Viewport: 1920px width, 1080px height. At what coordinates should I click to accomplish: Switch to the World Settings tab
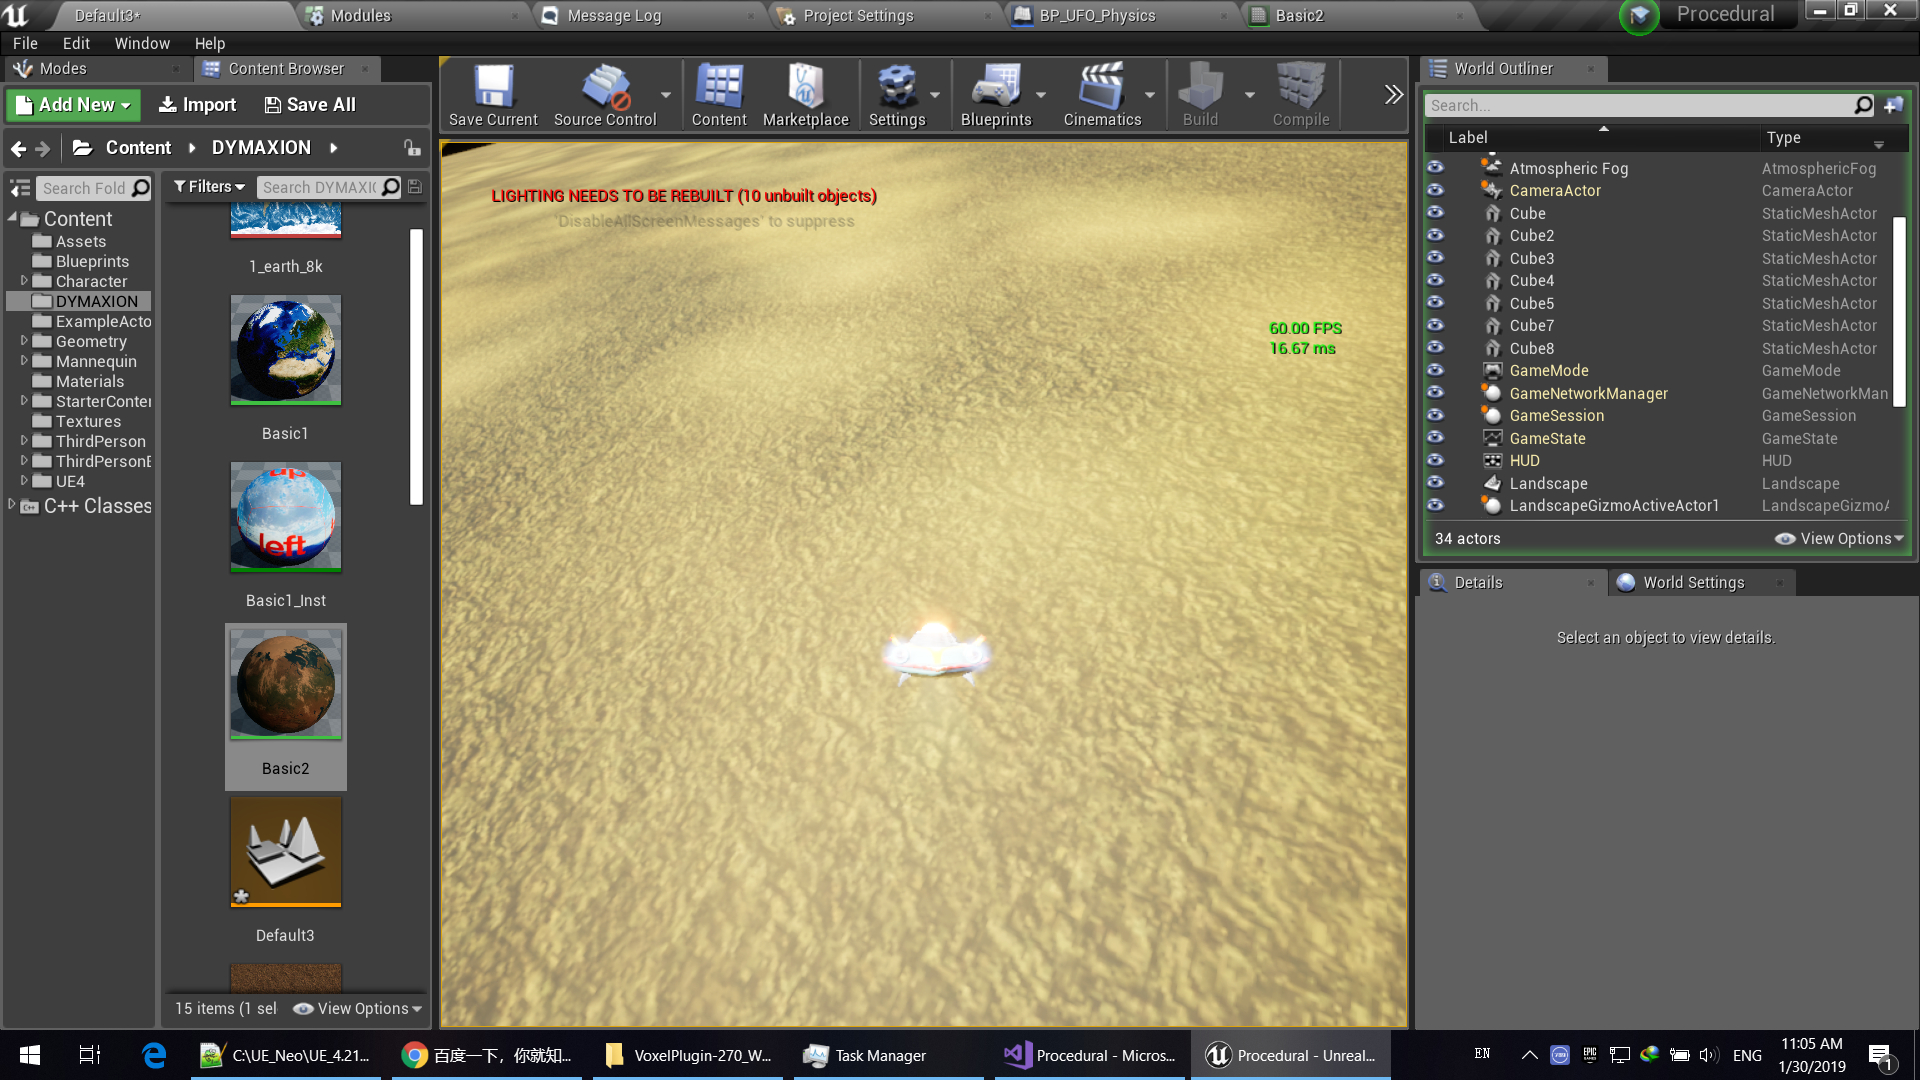coord(1692,583)
